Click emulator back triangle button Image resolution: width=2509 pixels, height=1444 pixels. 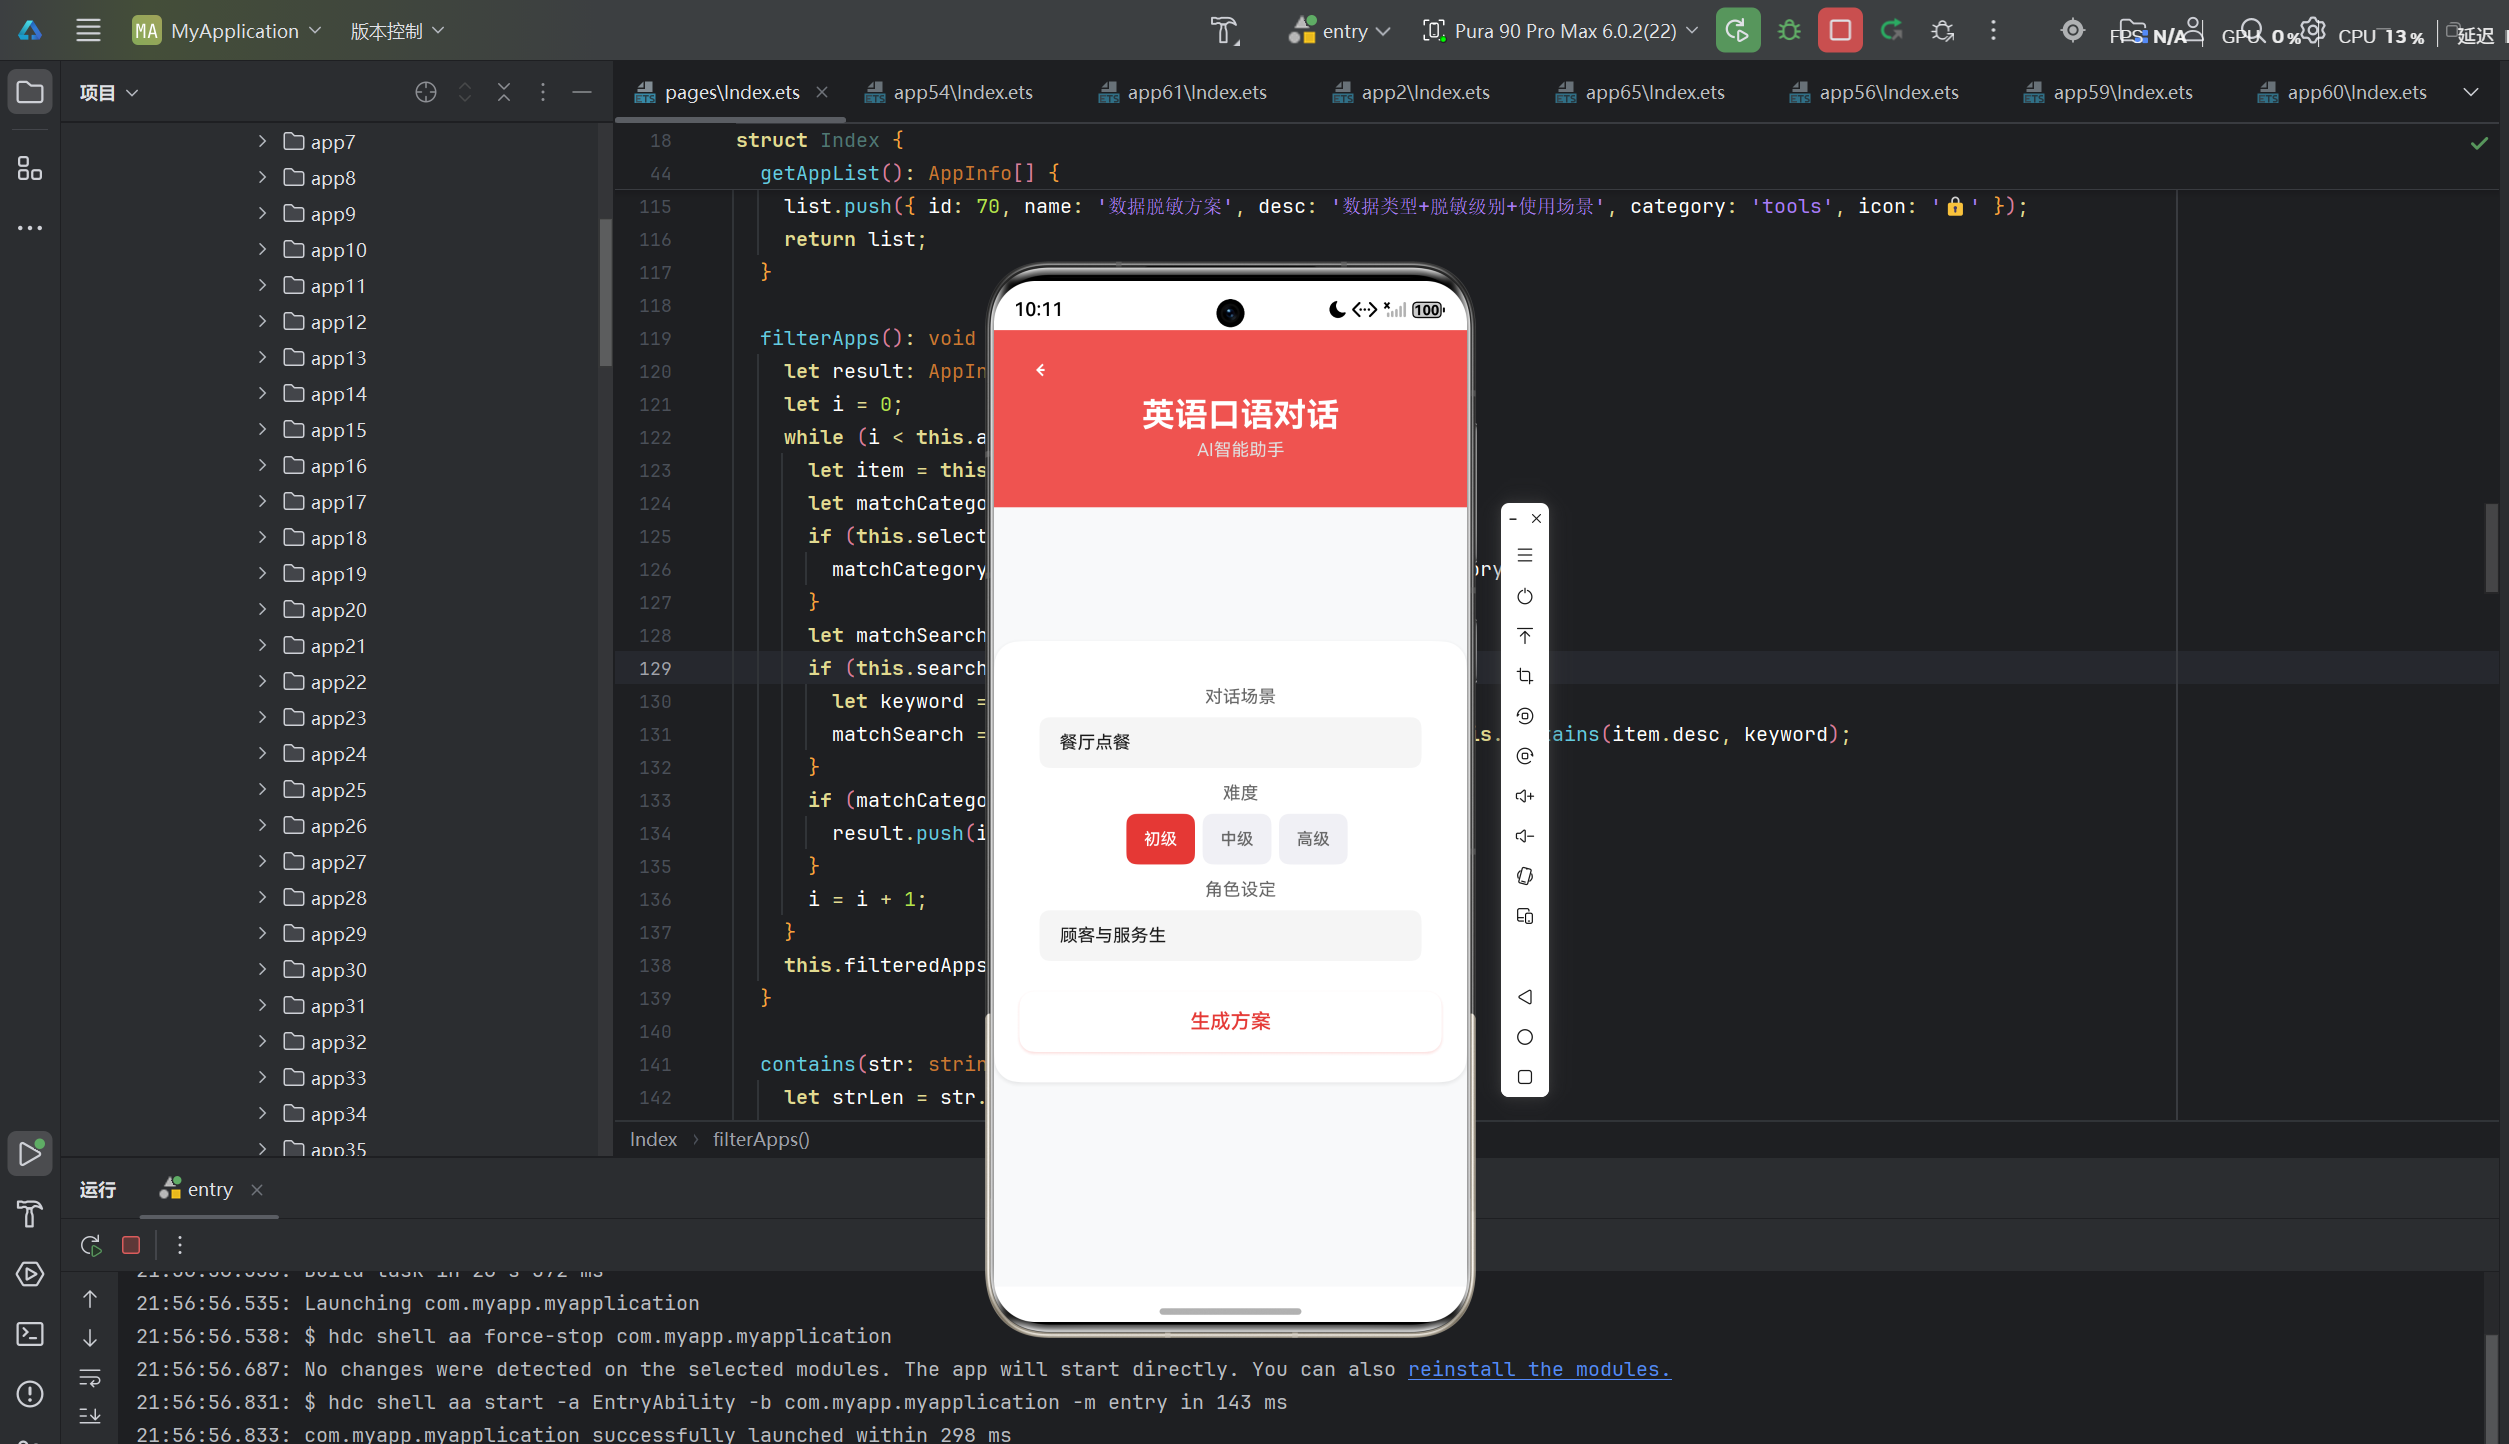click(1525, 997)
